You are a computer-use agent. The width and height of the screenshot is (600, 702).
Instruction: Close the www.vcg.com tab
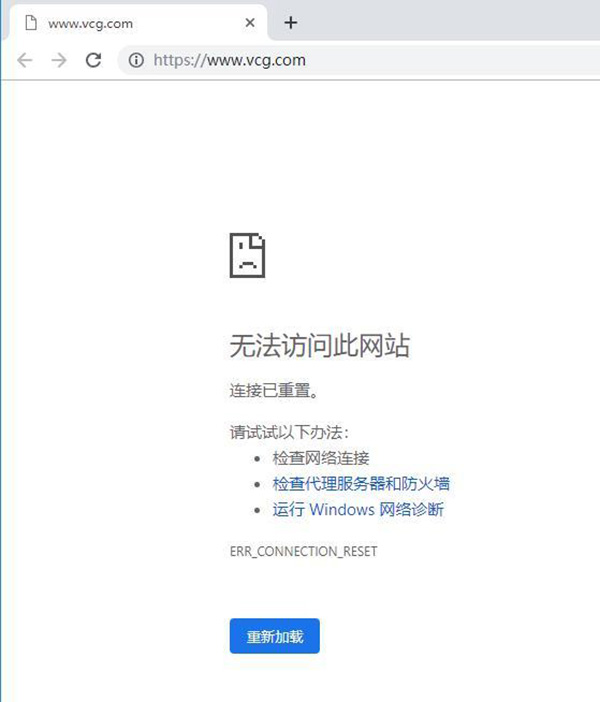coord(249,22)
